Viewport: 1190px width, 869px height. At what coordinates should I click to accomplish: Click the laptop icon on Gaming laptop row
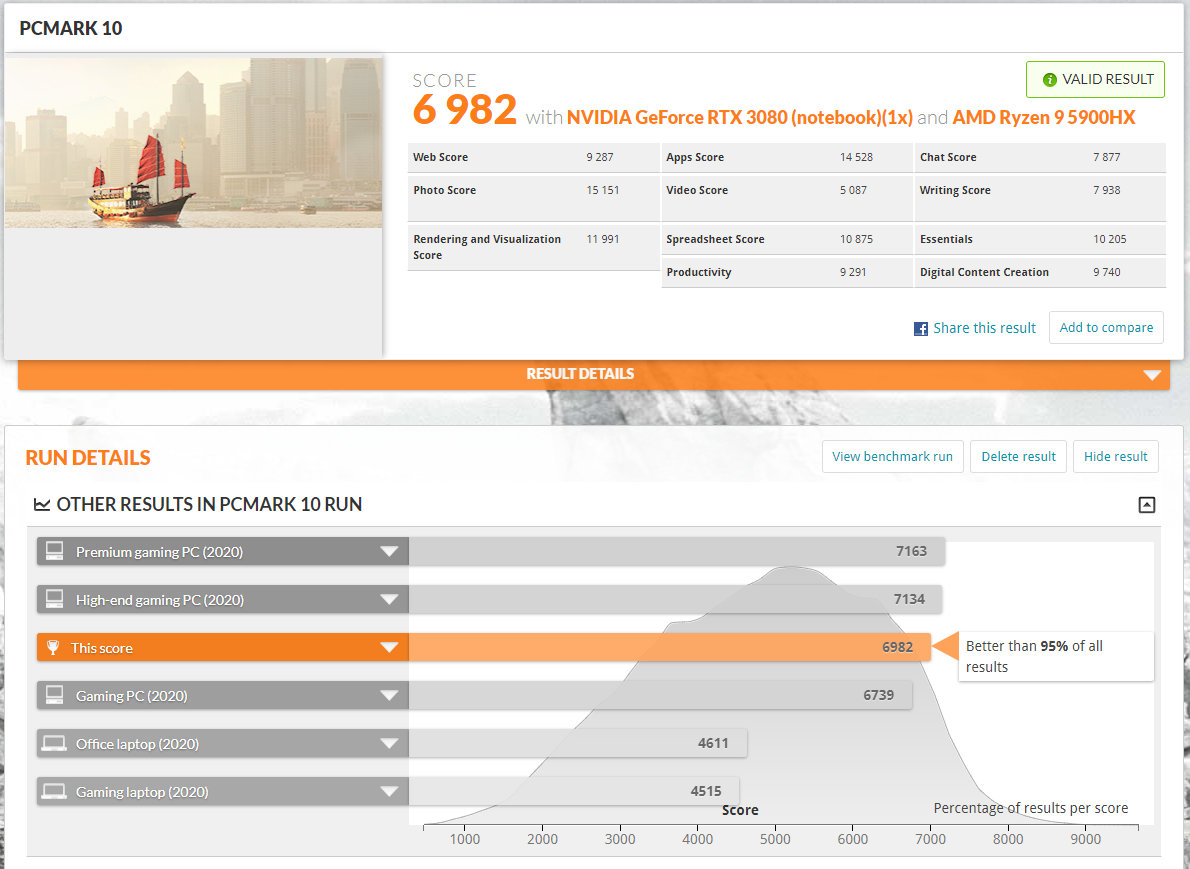(54, 791)
